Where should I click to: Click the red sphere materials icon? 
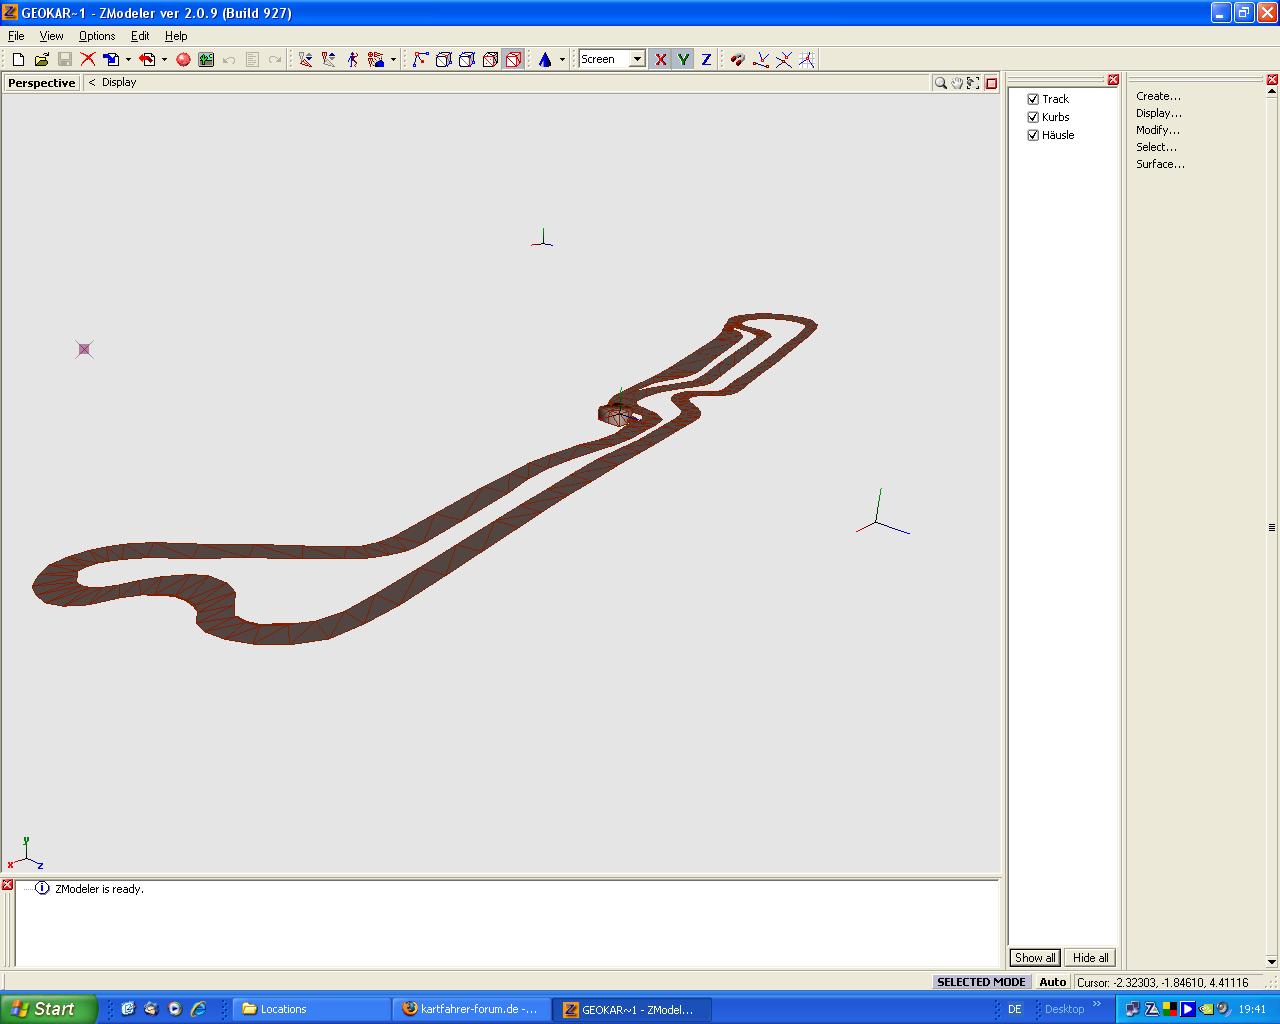pos(183,60)
